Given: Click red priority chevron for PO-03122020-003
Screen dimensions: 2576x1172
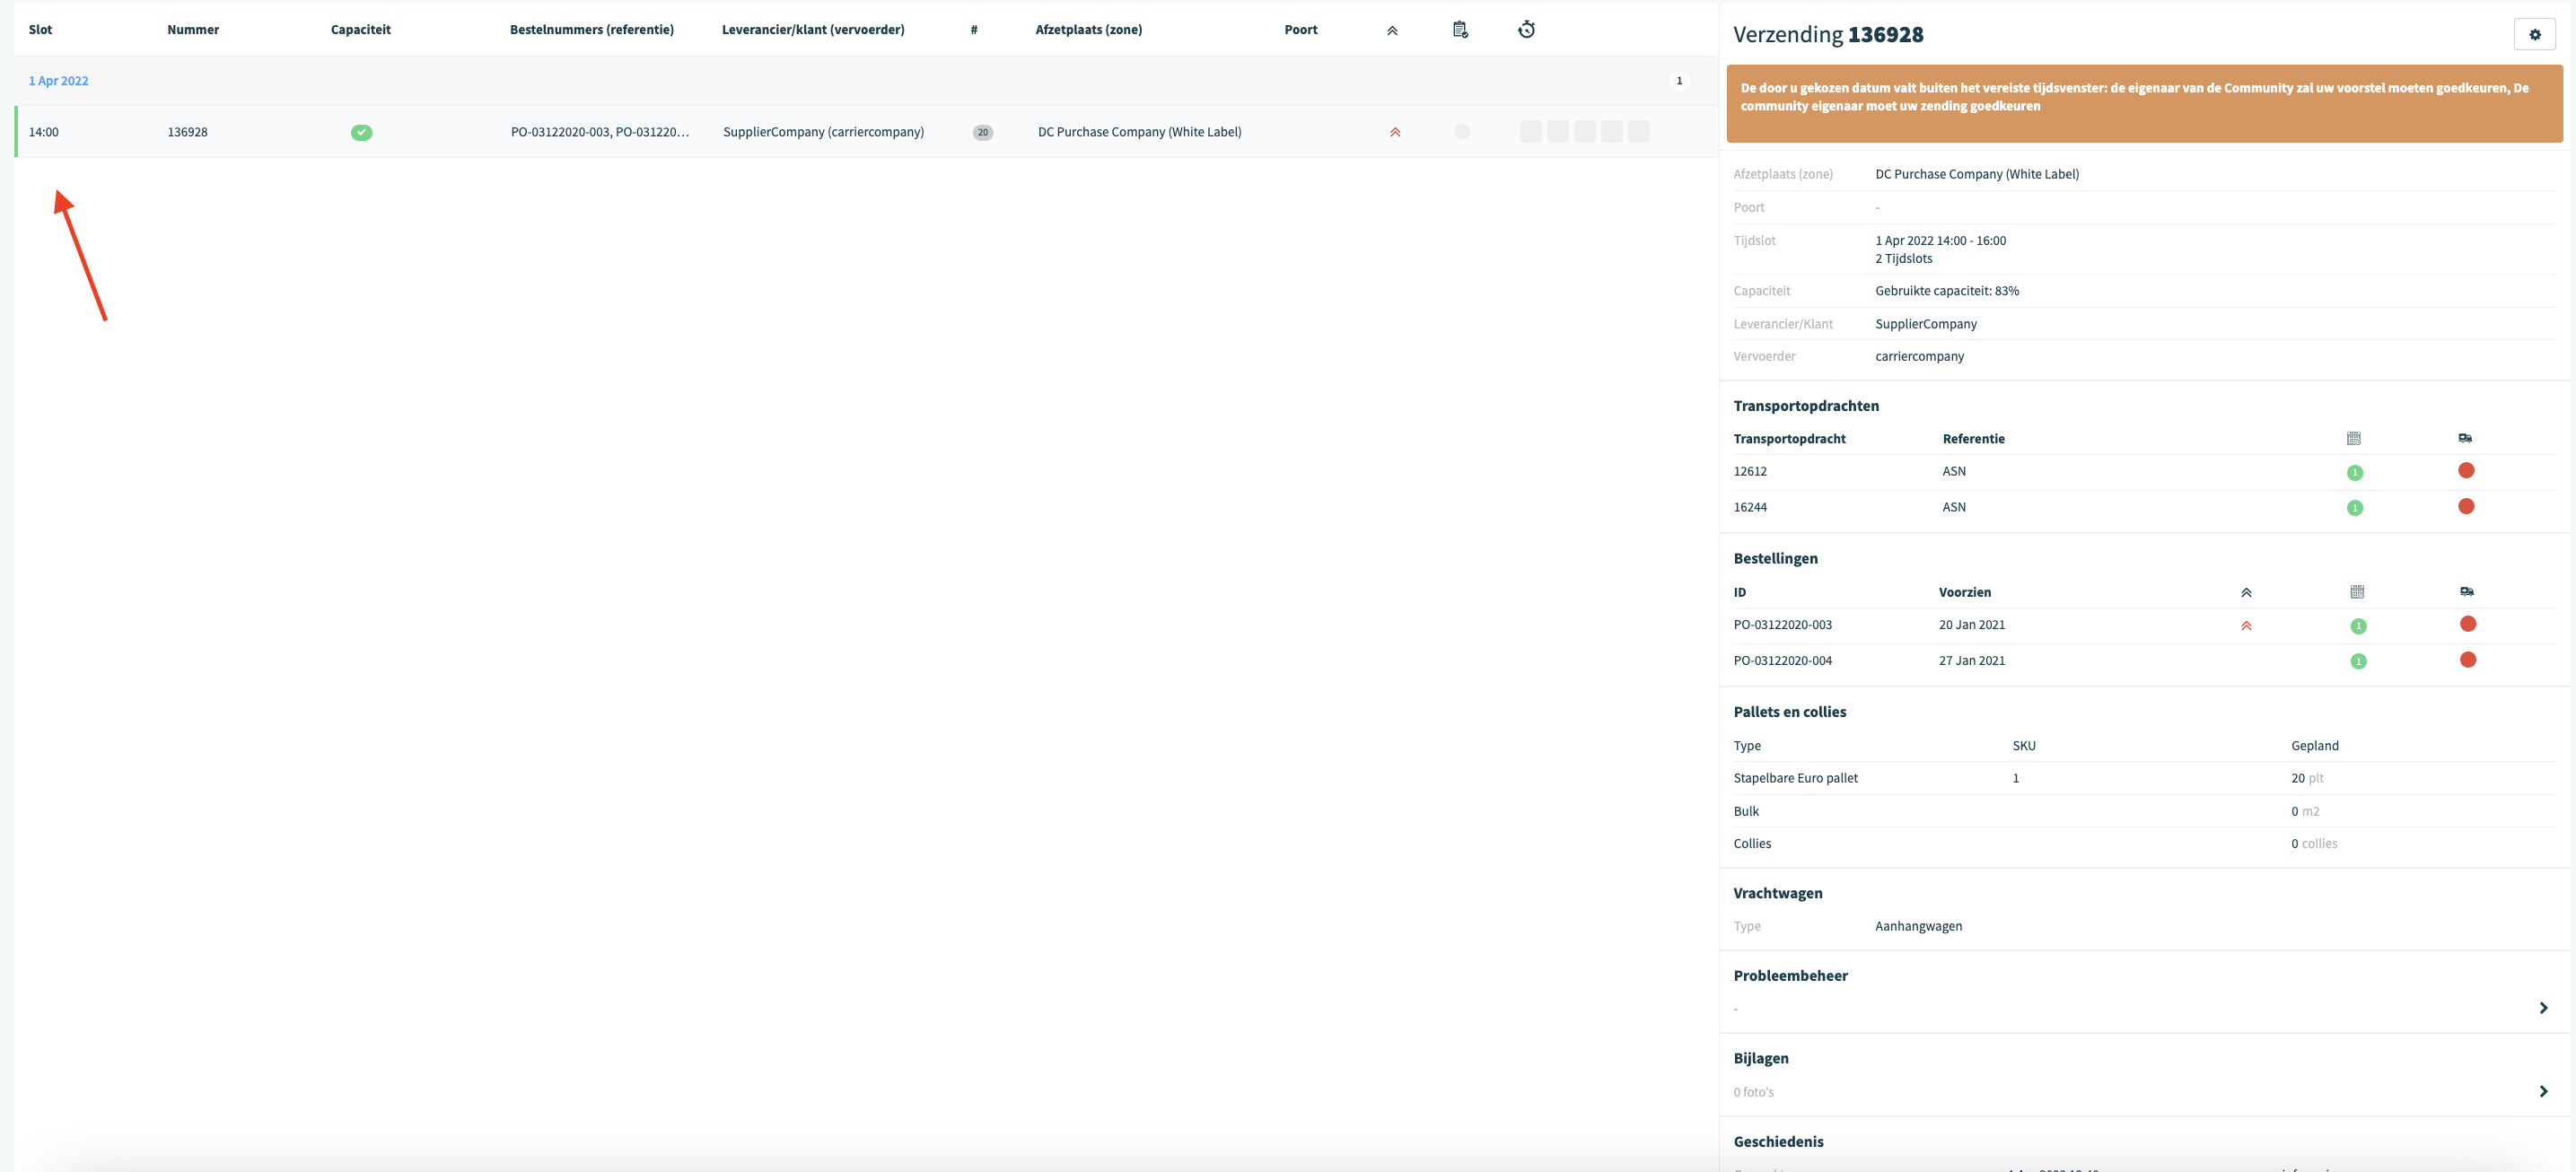Looking at the screenshot, I should tap(2246, 626).
